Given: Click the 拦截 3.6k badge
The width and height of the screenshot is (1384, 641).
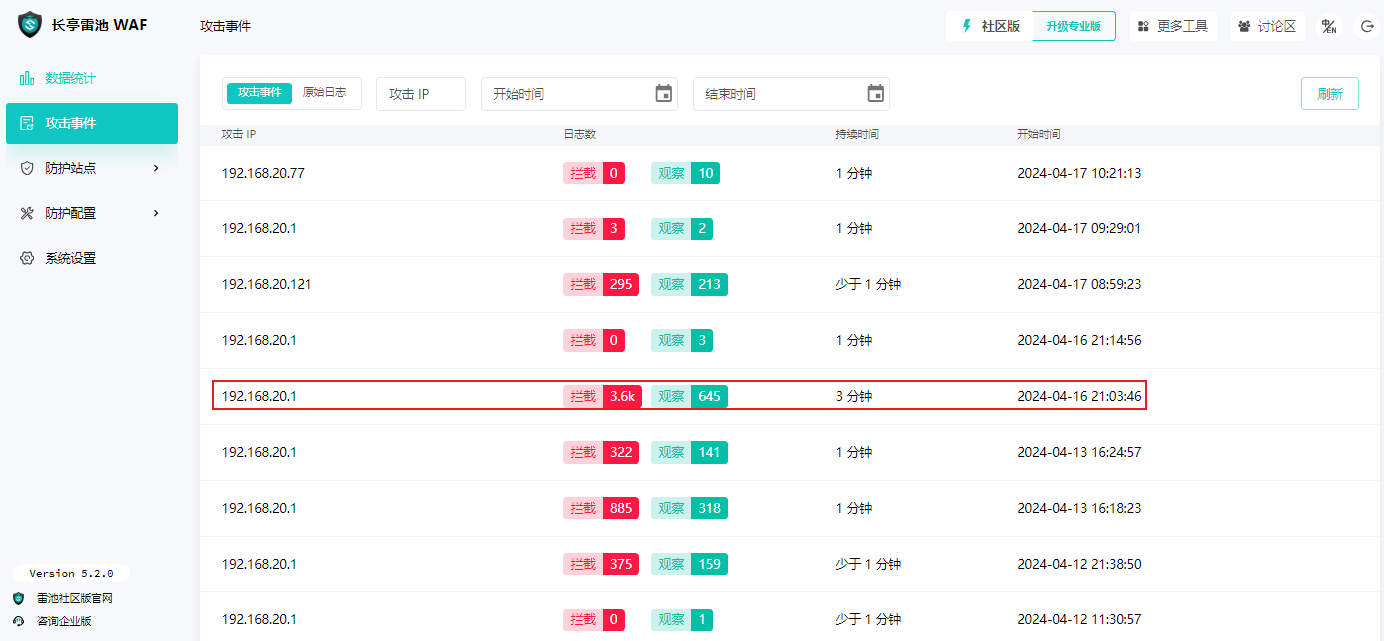Looking at the screenshot, I should pos(601,396).
